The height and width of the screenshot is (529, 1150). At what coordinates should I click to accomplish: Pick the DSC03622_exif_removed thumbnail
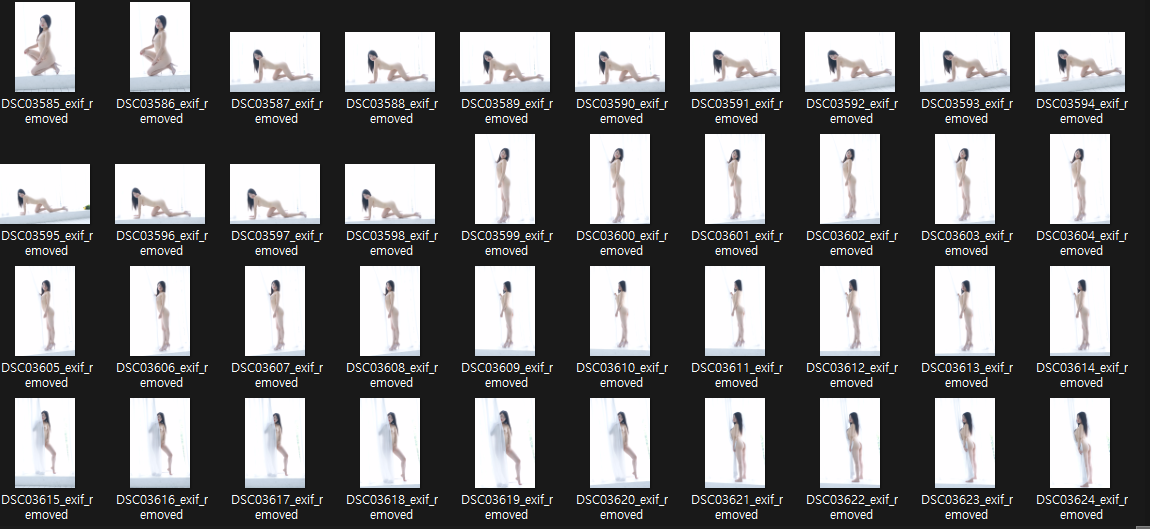[850, 443]
